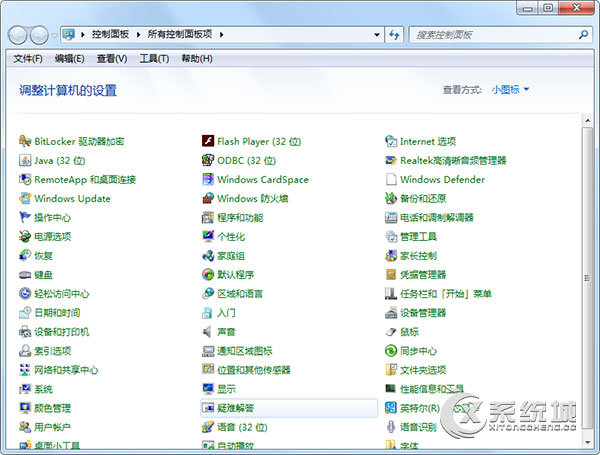Click the 鼠标 icon
The height and width of the screenshot is (455, 600).
(391, 332)
